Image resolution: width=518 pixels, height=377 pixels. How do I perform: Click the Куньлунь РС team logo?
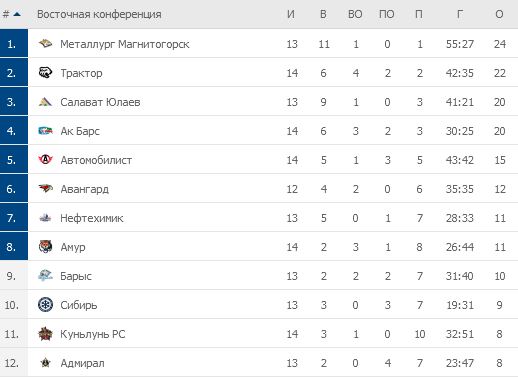click(x=45, y=334)
